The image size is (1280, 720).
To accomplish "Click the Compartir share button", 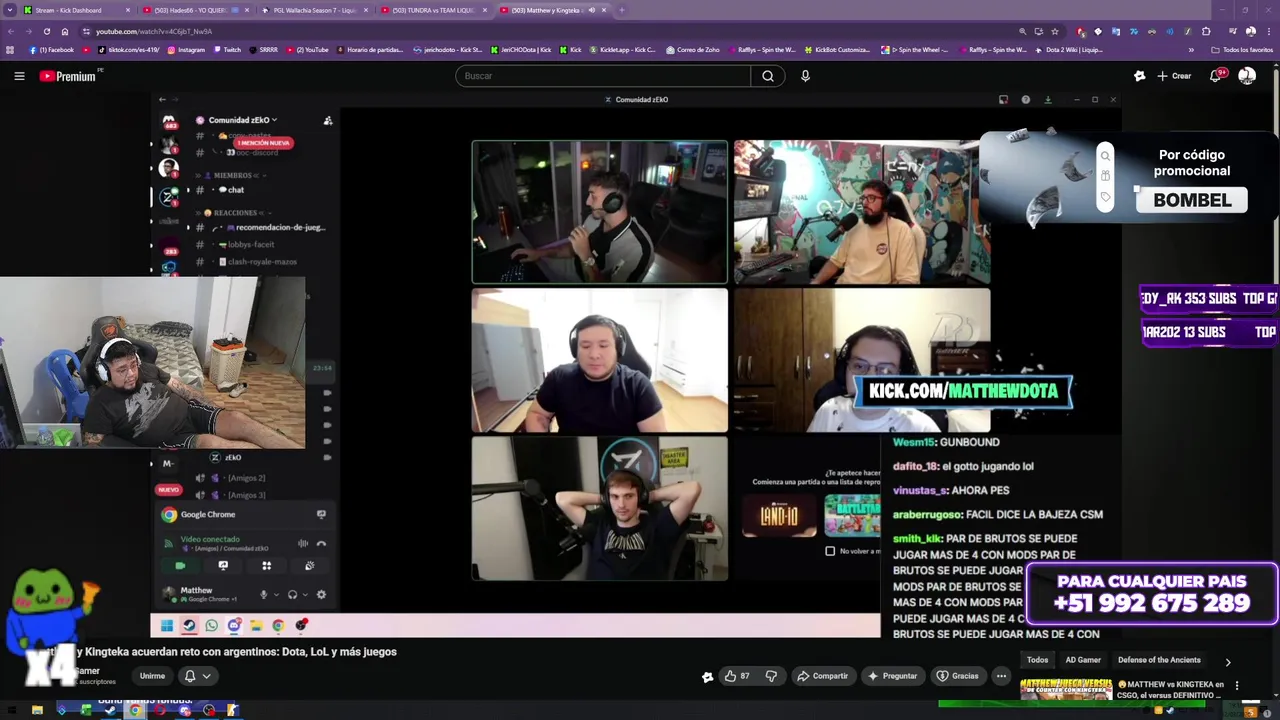I will point(822,676).
